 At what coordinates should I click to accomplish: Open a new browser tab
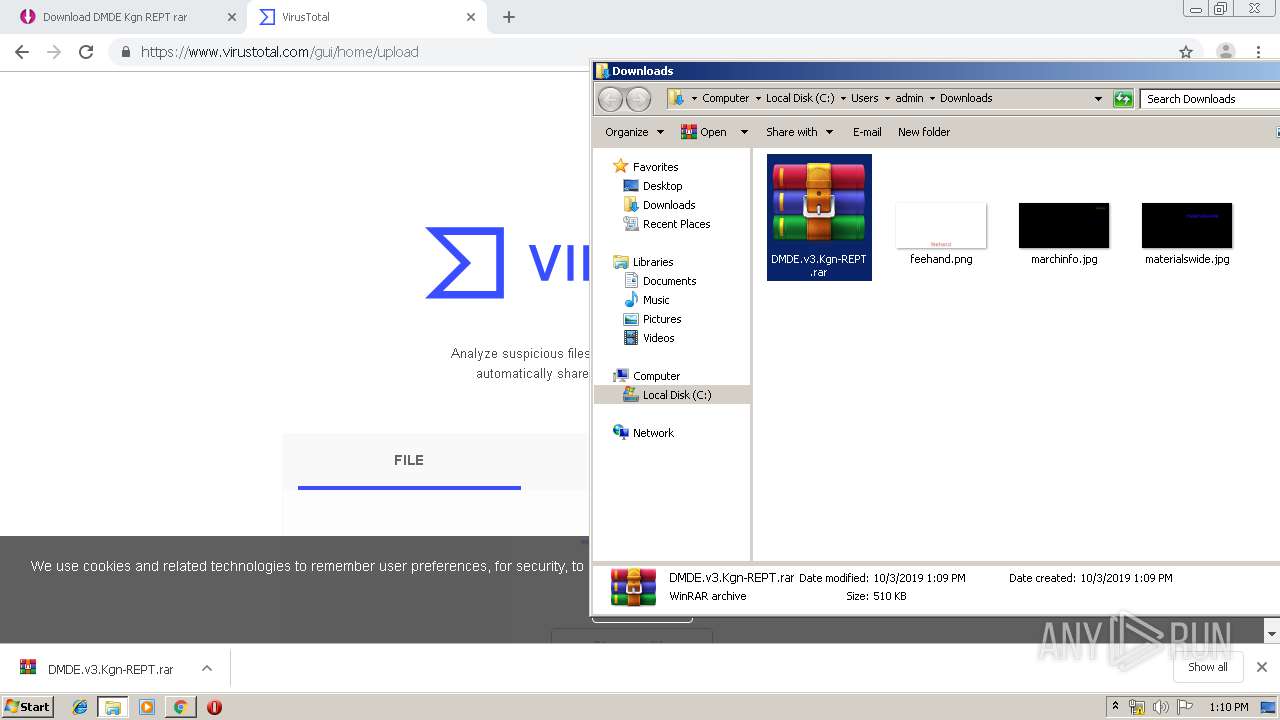[x=508, y=17]
